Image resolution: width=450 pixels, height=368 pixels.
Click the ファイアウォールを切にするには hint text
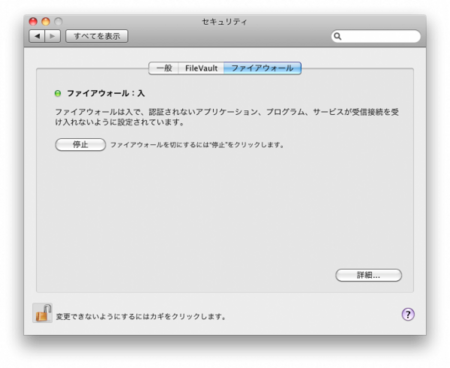(197, 145)
